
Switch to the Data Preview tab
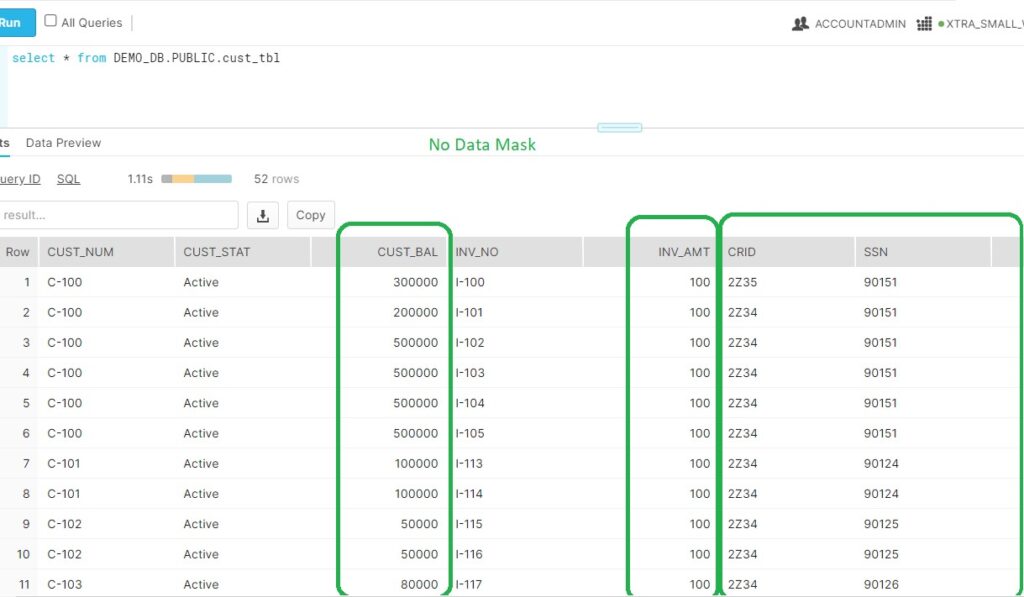coord(62,143)
